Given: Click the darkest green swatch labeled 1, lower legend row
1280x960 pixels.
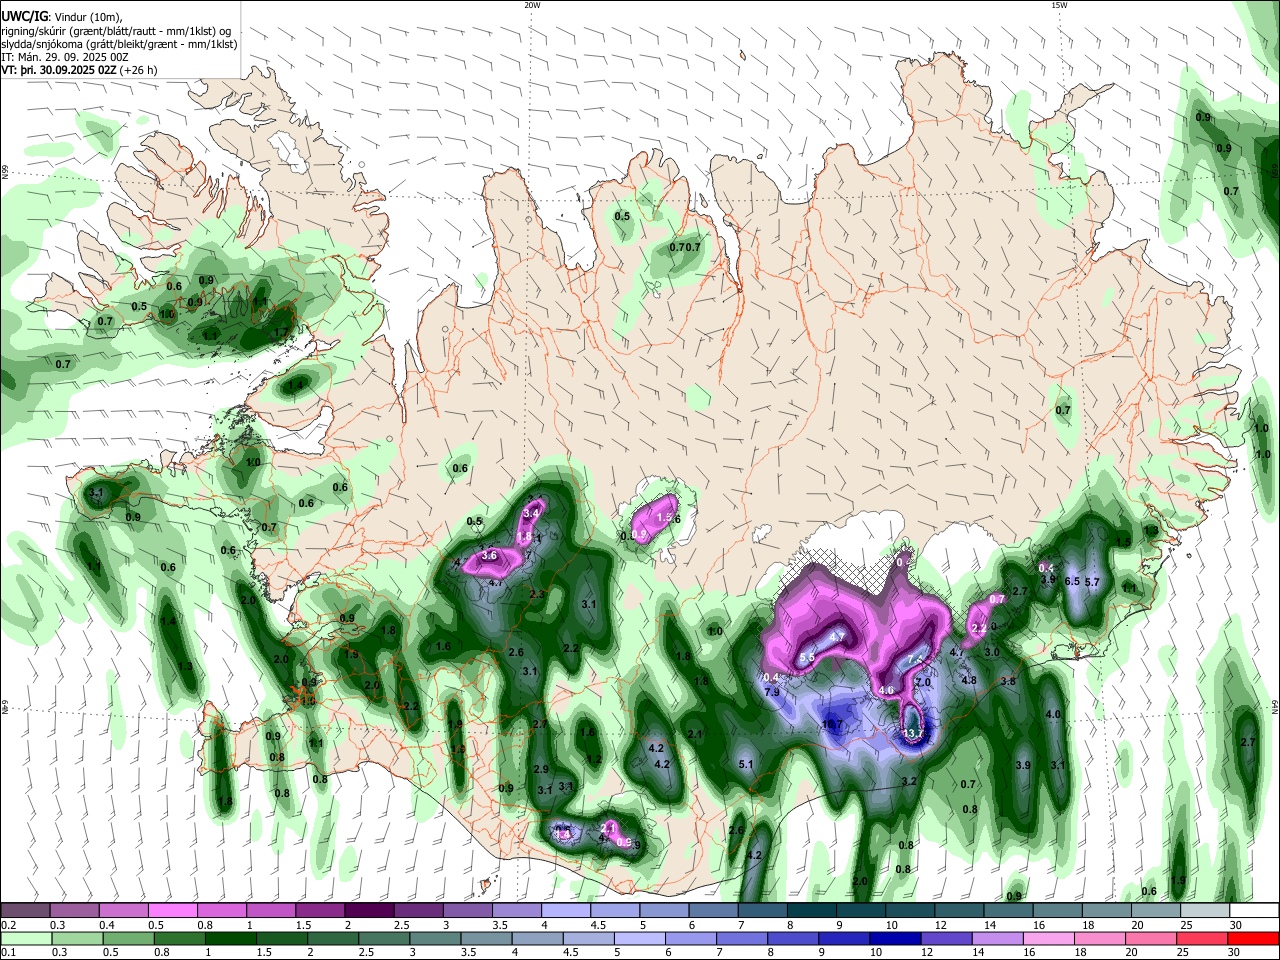Looking at the screenshot, I should click(230, 938).
